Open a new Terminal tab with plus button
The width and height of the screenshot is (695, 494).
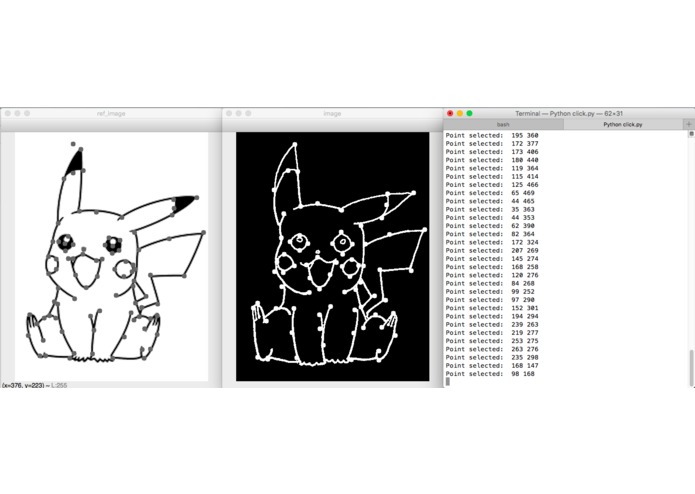pyautogui.click(x=689, y=124)
